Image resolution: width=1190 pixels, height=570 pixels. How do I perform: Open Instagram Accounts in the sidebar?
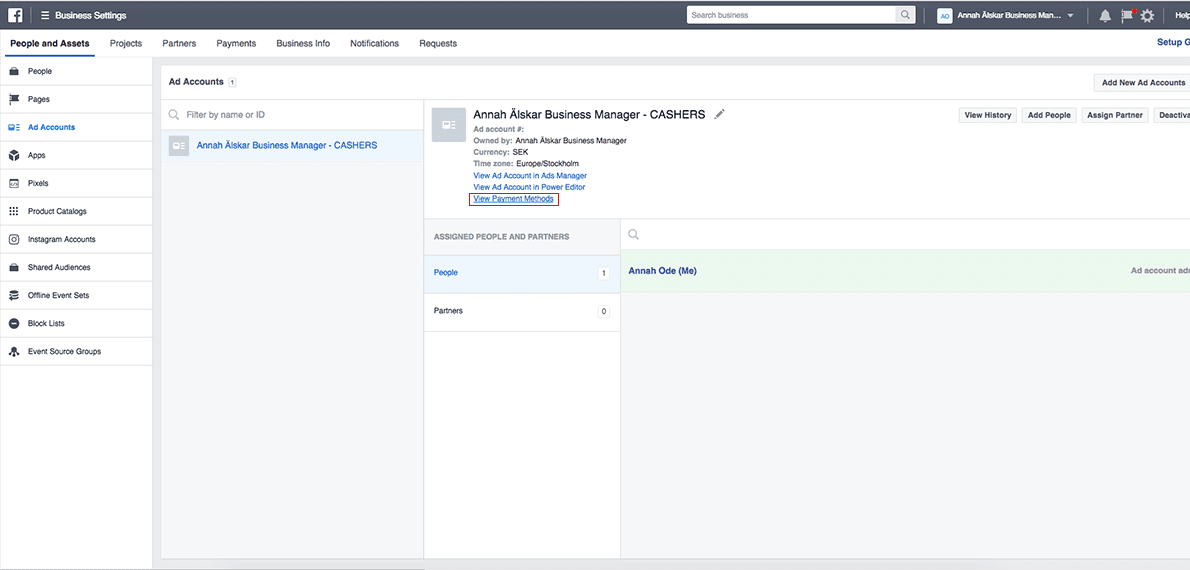62,240
